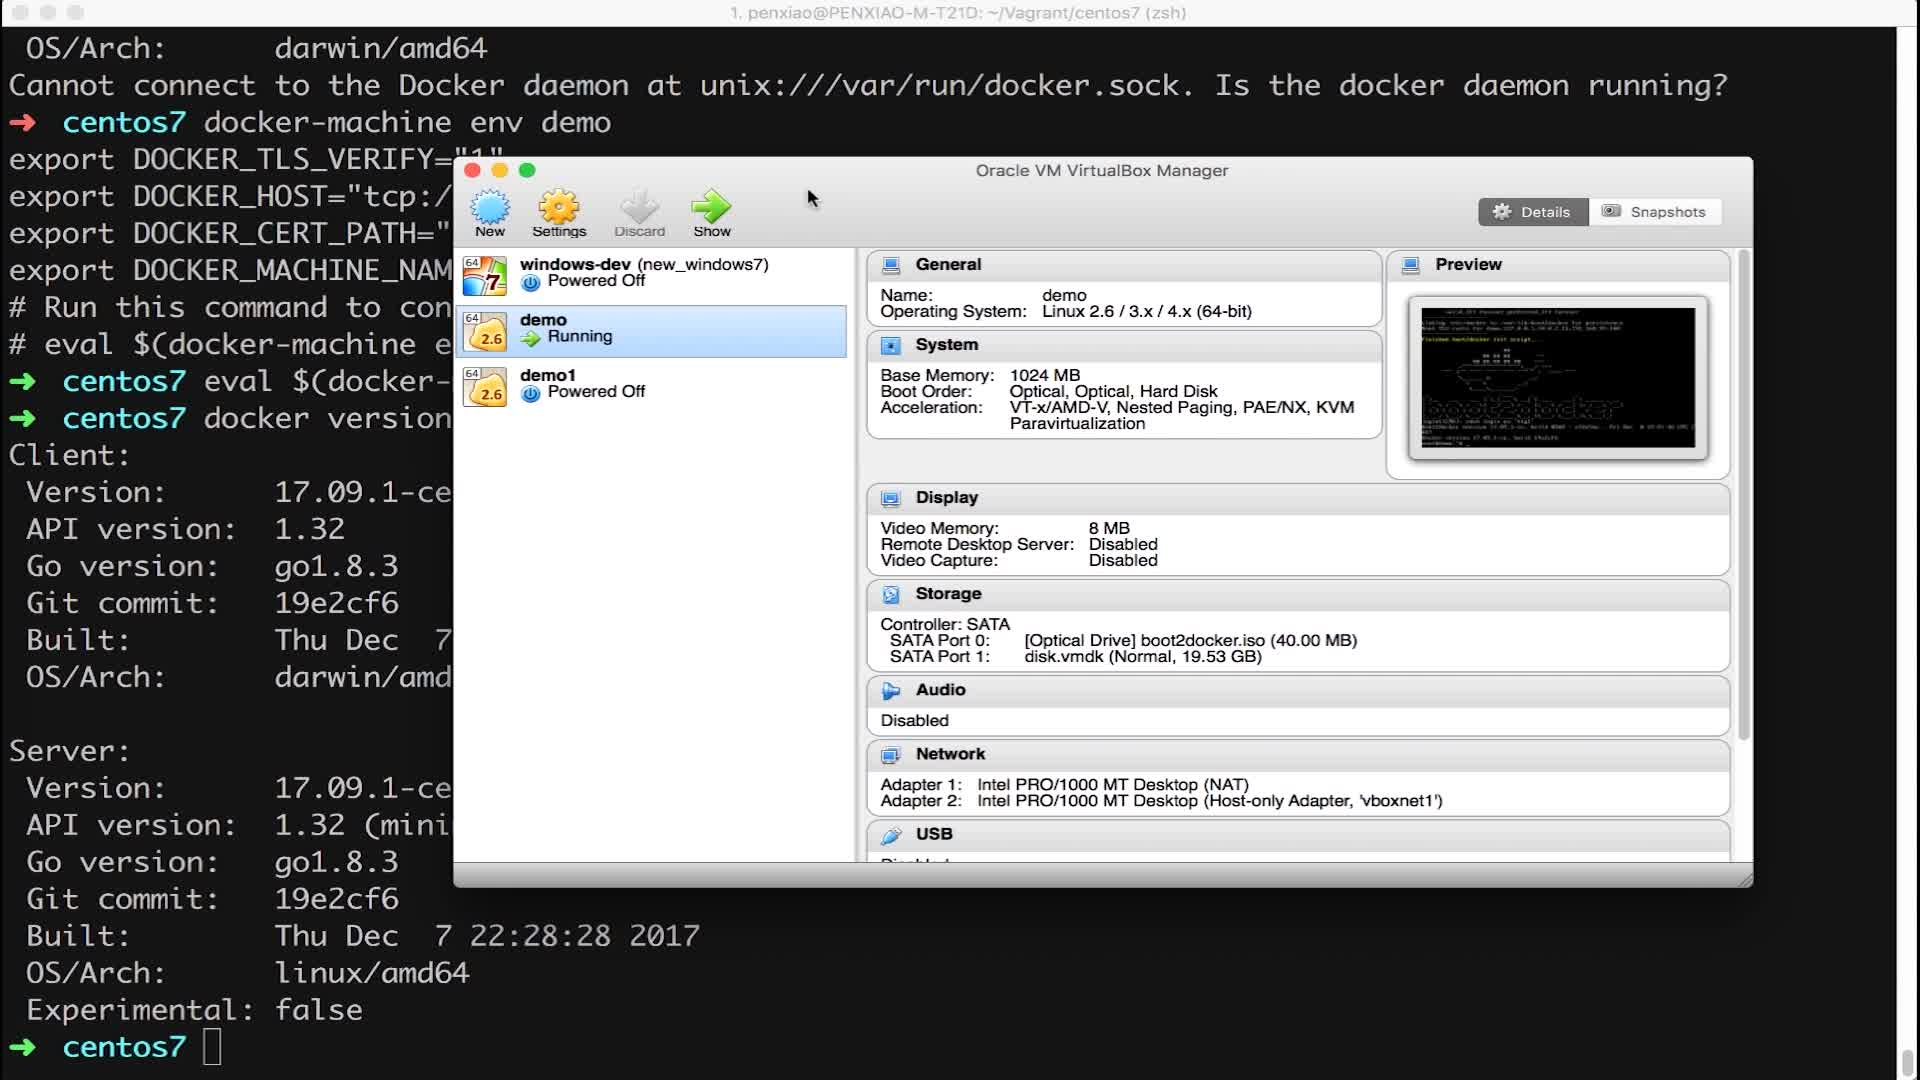The image size is (1920, 1080).
Task: Click the terminal prompt cursor
Action: click(x=212, y=1047)
